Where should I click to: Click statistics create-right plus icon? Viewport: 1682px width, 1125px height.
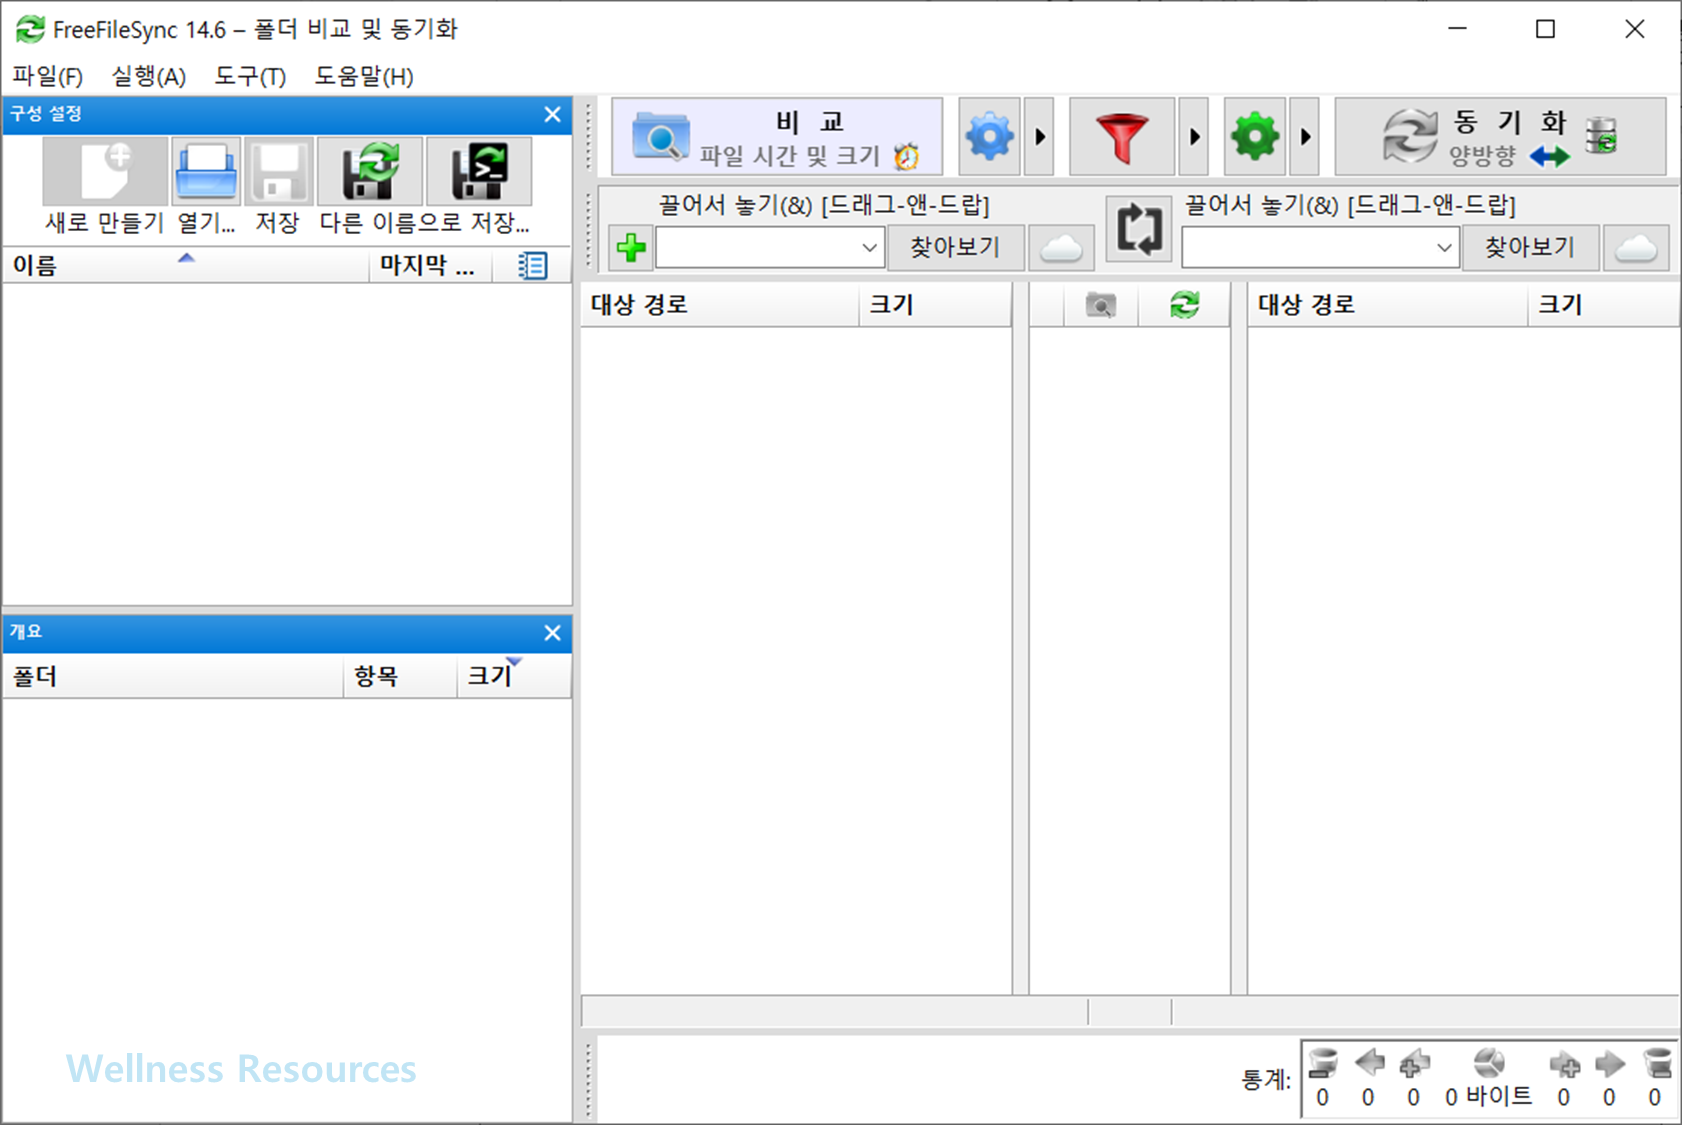click(1564, 1065)
